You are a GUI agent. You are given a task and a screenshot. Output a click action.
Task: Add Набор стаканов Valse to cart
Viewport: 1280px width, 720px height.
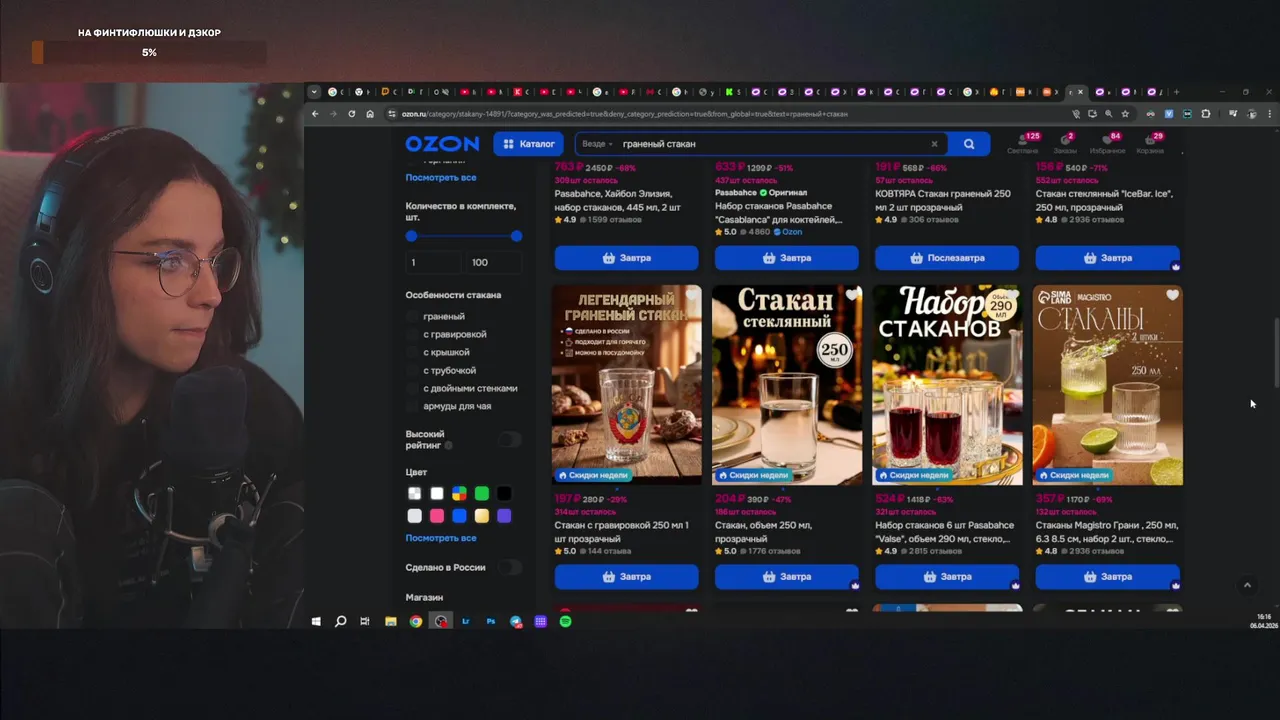click(947, 577)
